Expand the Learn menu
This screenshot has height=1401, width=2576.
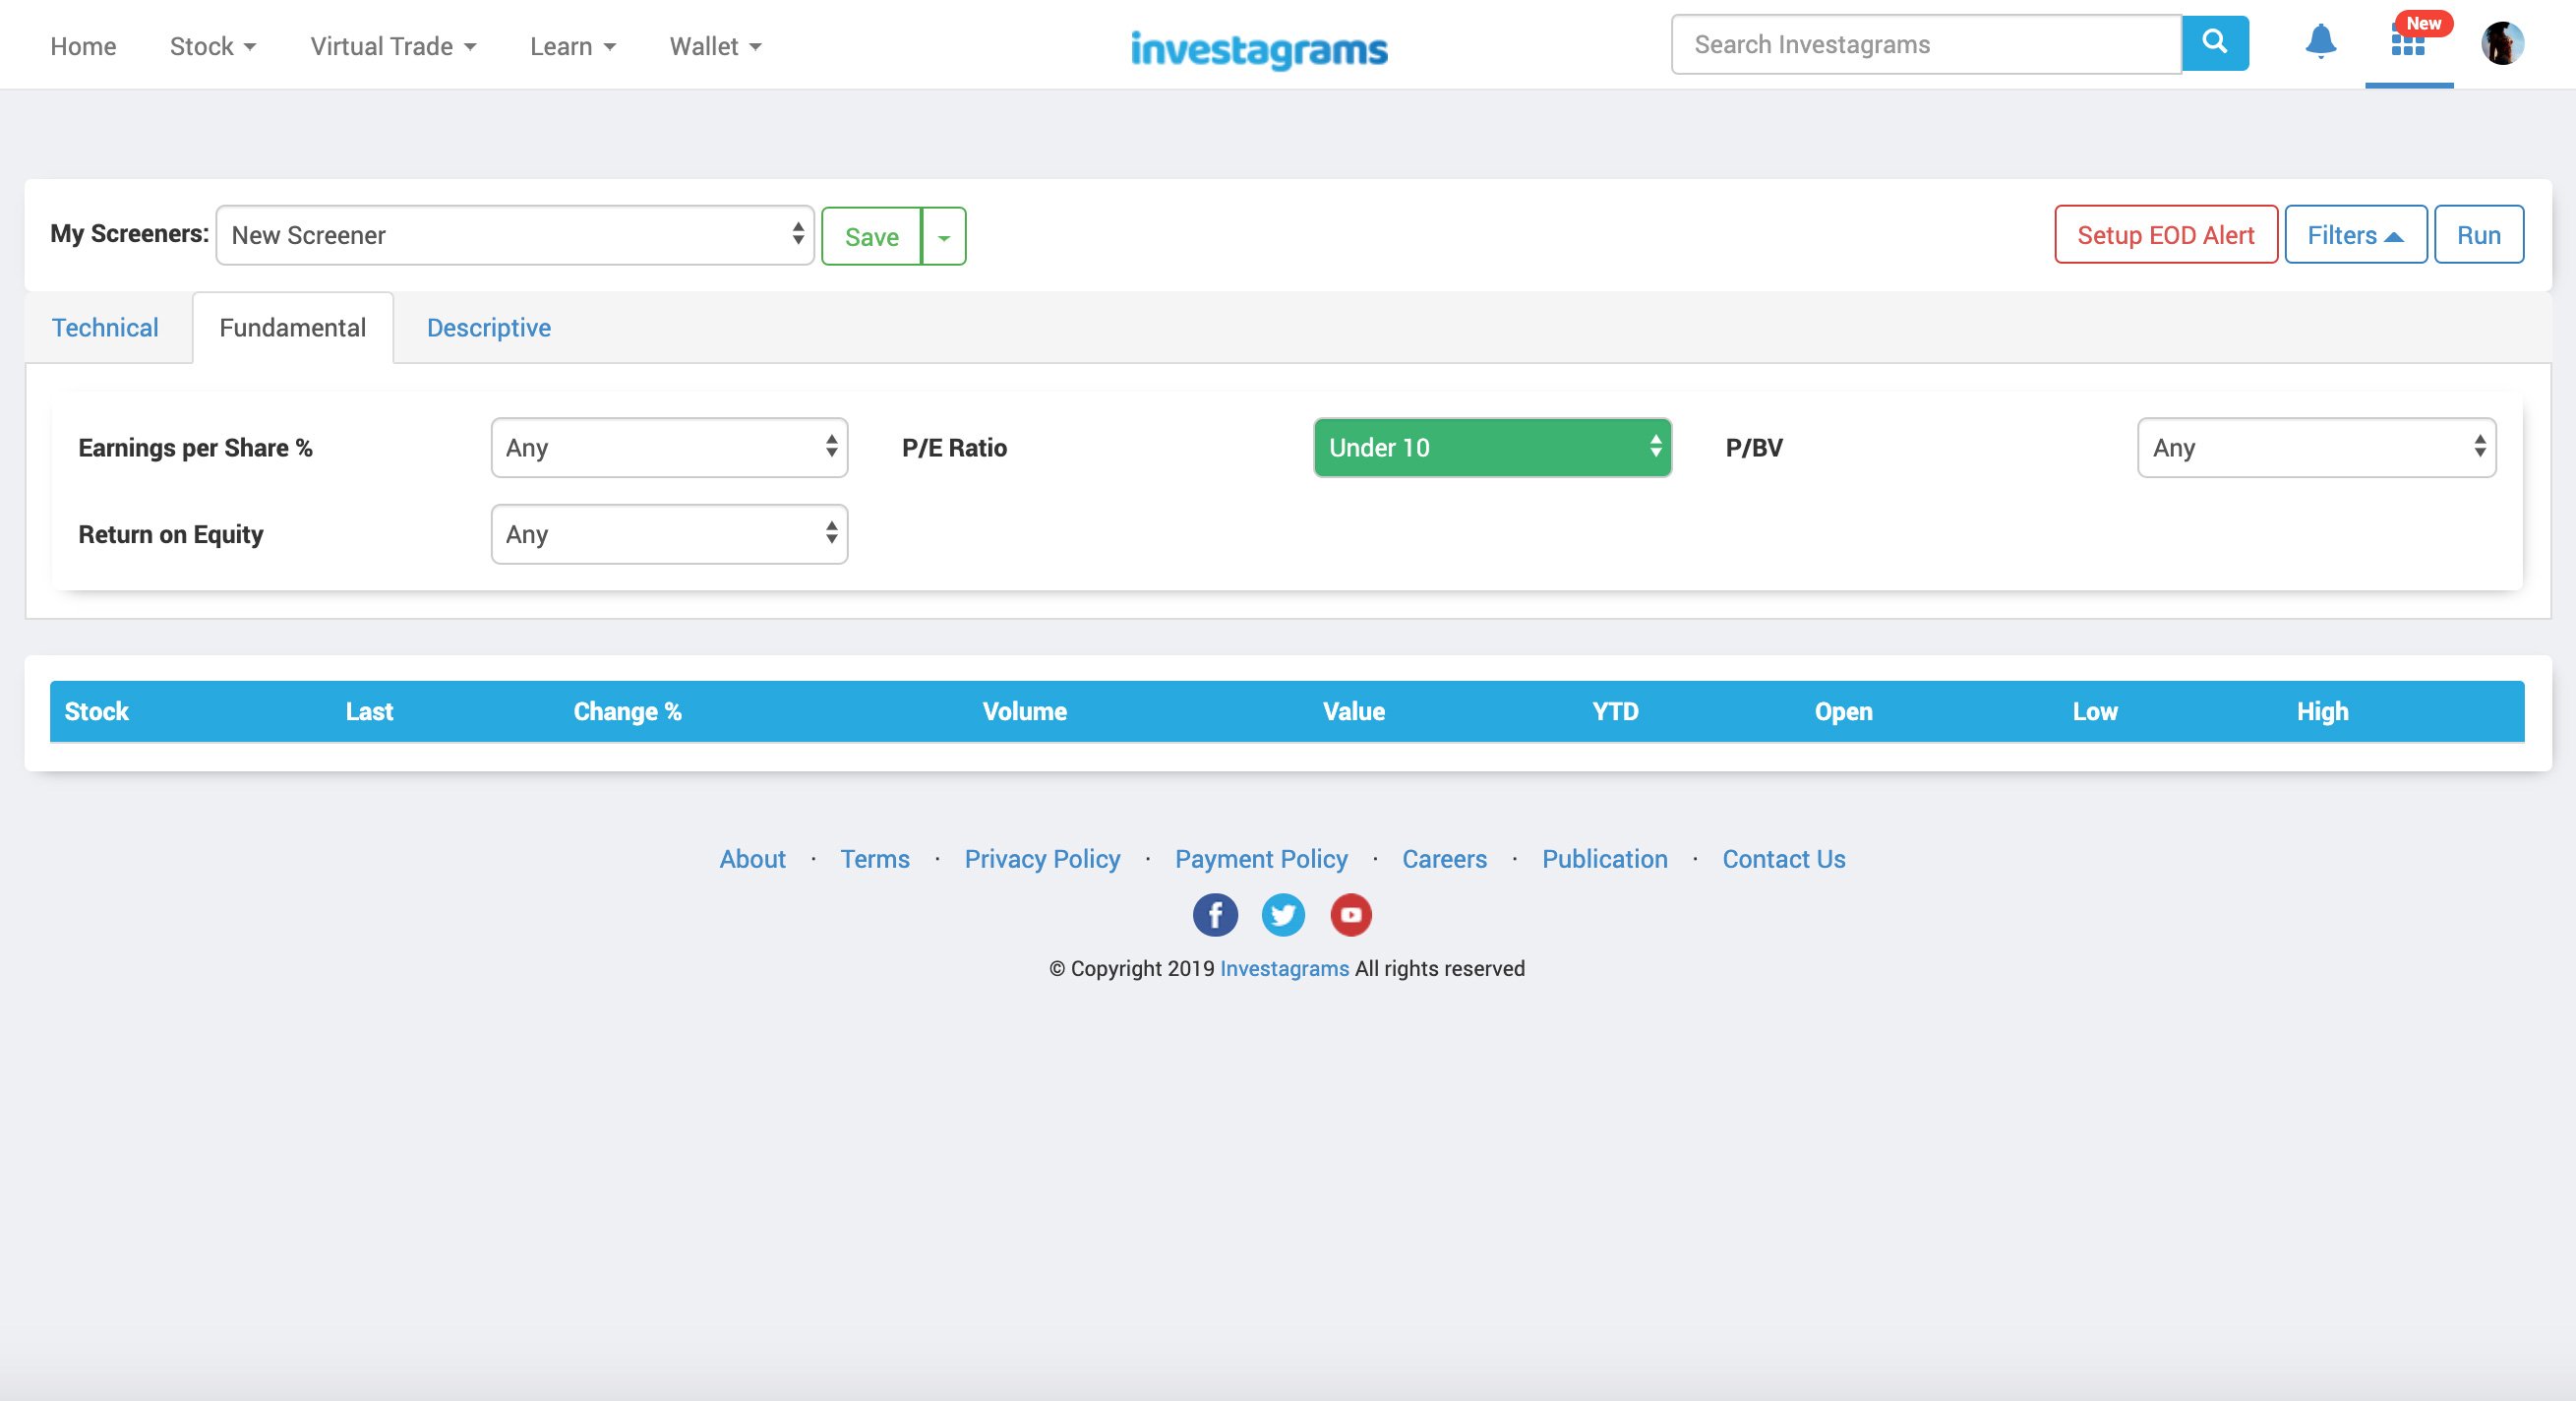573,46
